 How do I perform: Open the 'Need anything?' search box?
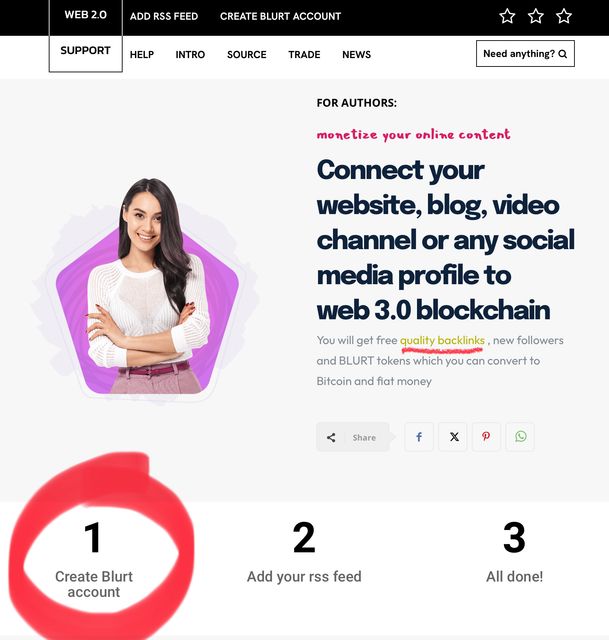pos(525,54)
